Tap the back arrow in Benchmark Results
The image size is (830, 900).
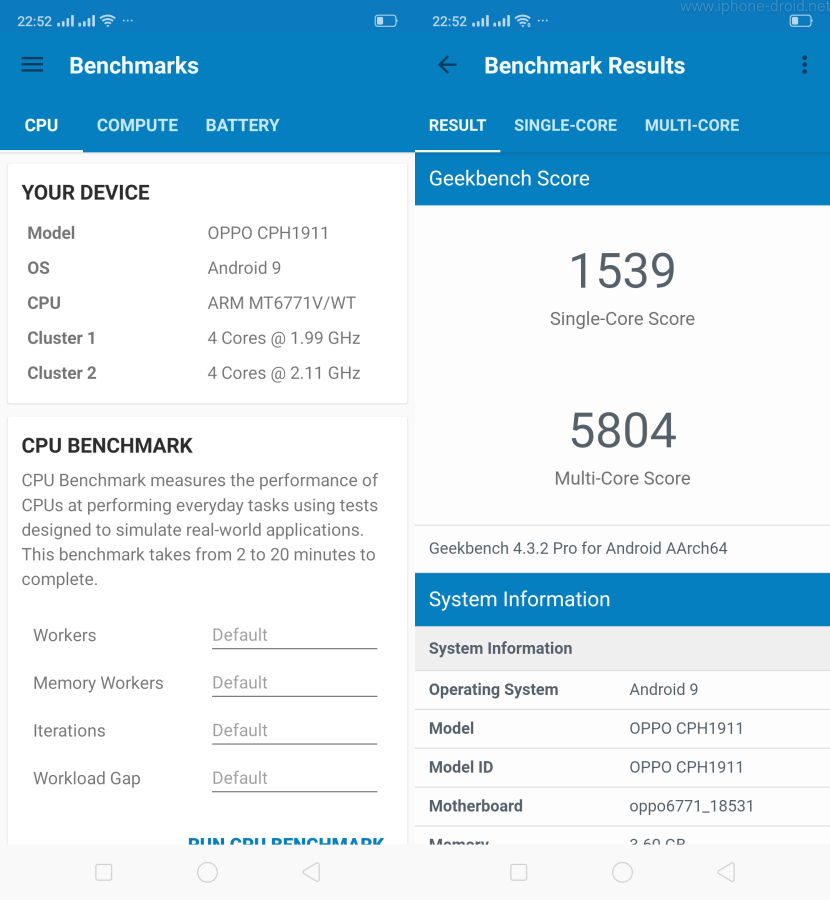point(447,65)
